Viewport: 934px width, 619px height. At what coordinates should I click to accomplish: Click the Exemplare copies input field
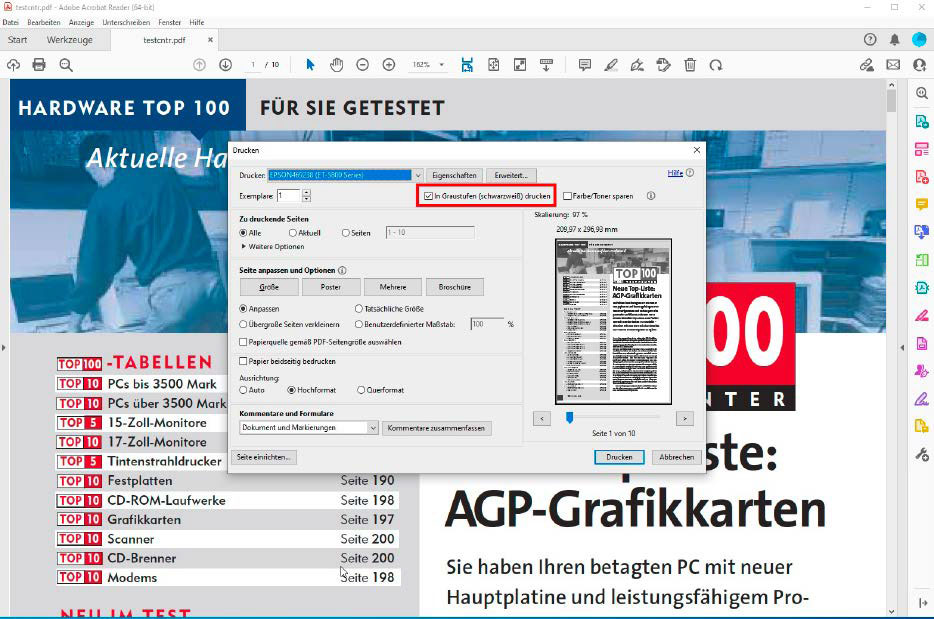288,195
